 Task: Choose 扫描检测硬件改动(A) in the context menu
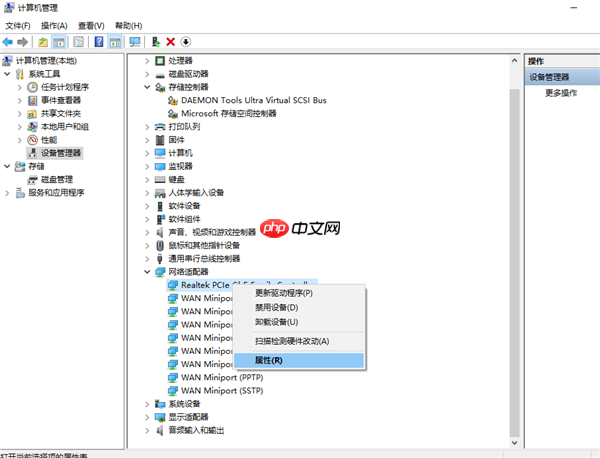click(299, 341)
